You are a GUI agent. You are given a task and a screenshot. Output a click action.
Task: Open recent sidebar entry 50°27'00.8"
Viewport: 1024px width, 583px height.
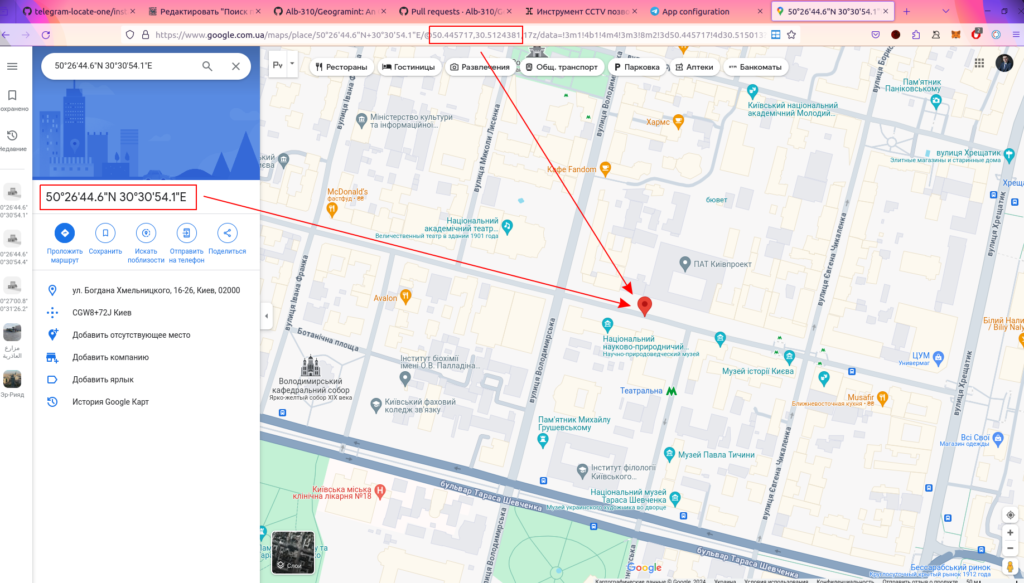[x=12, y=294]
